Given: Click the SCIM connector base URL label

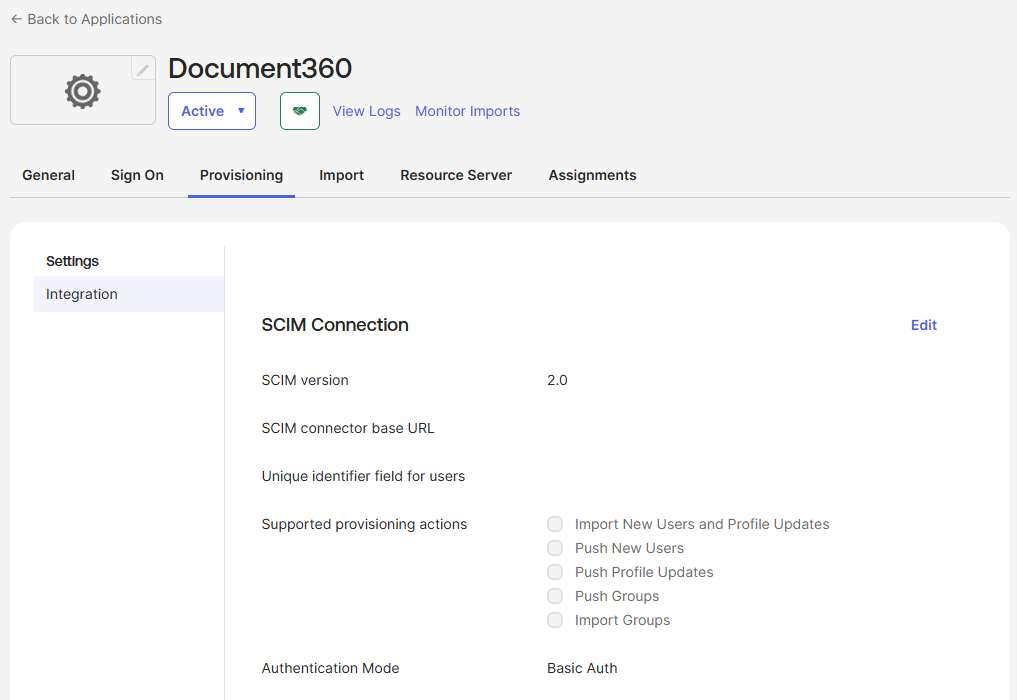Looking at the screenshot, I should pos(348,428).
